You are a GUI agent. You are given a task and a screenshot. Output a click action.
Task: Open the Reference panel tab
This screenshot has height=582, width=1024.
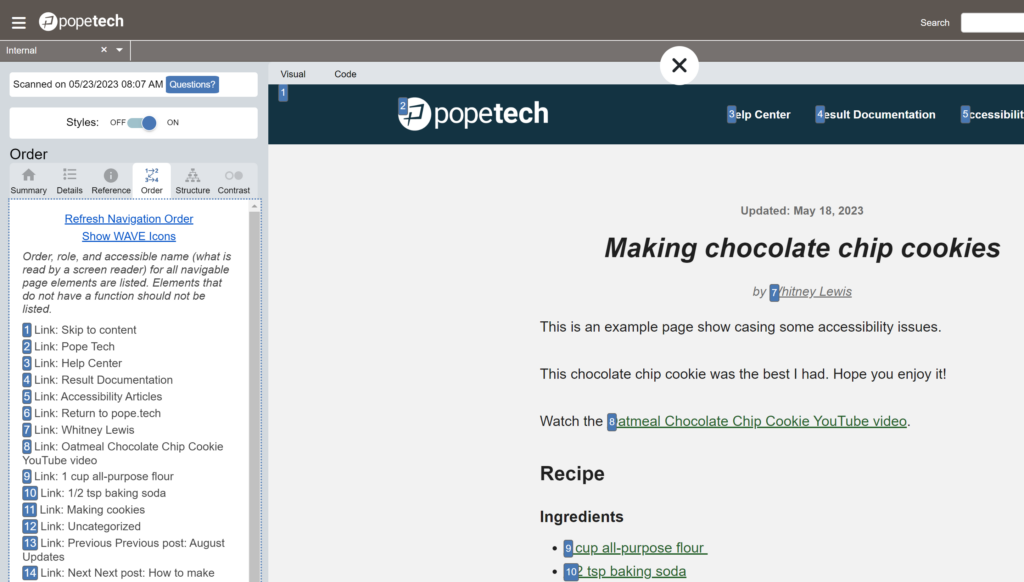111,181
